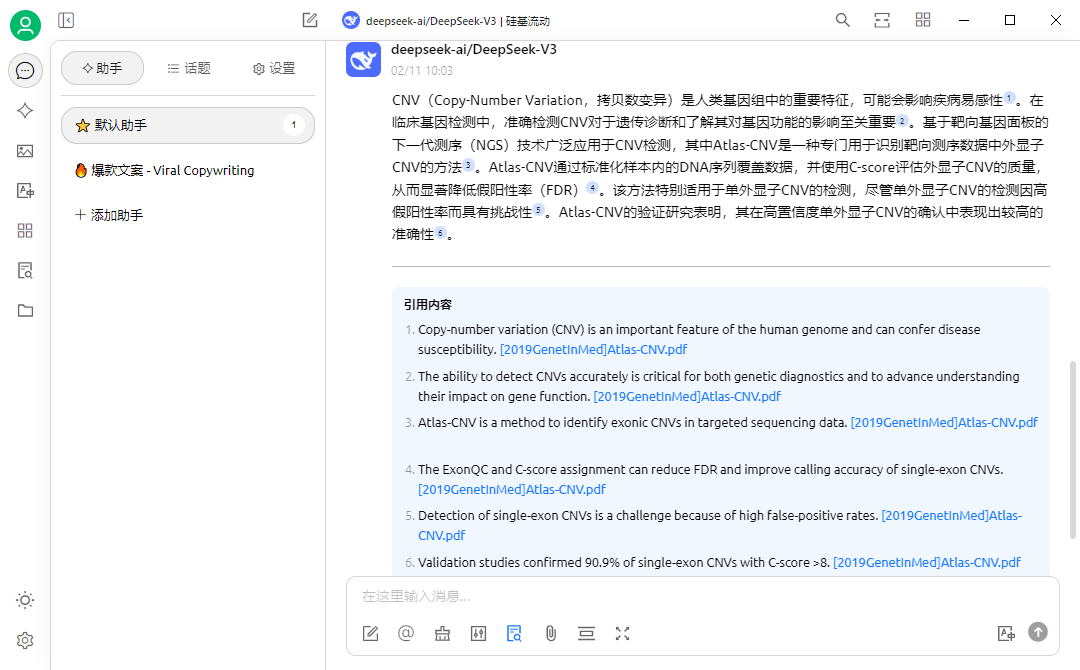Viewport: 1080px width, 670px height.
Task: Attach a file with the paperclip icon
Action: coord(550,634)
